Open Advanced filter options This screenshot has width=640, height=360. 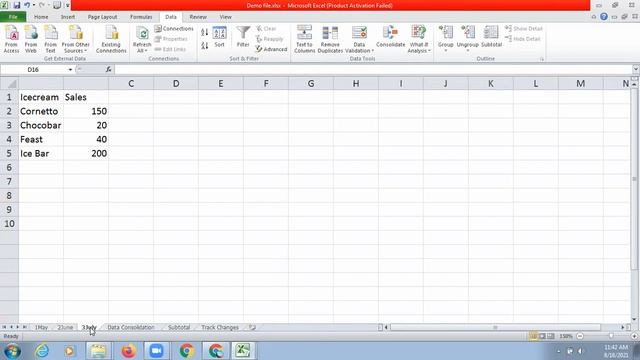click(x=271, y=49)
